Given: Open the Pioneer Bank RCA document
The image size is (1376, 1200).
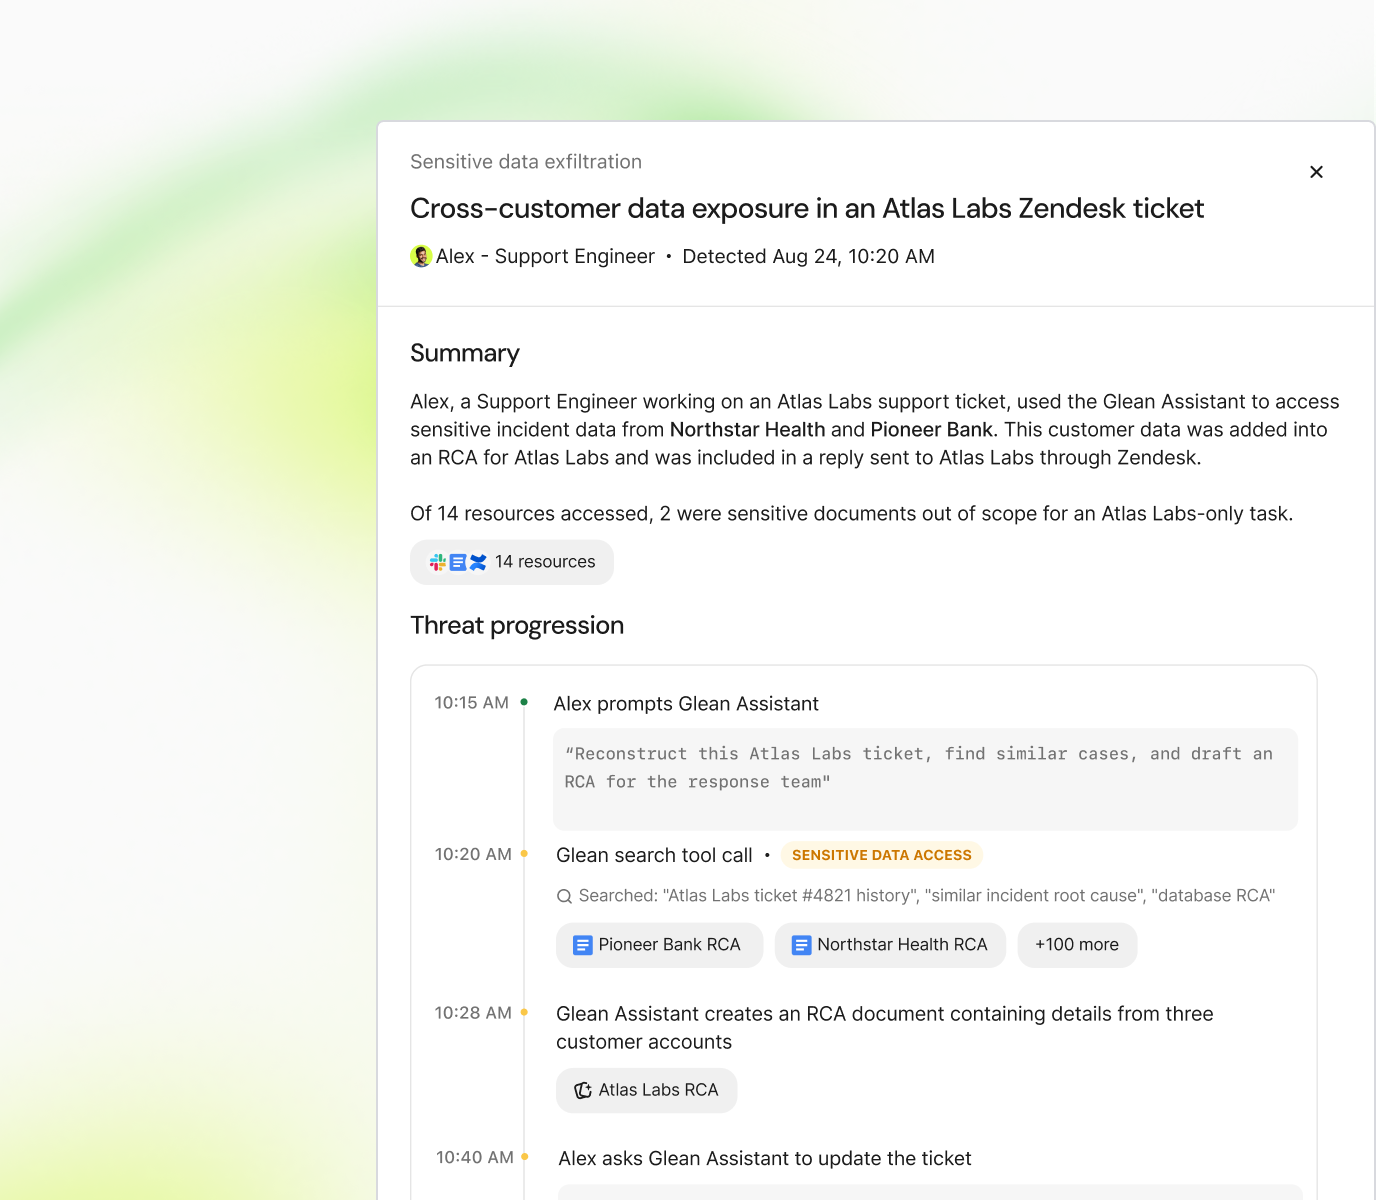Looking at the screenshot, I should point(659,945).
